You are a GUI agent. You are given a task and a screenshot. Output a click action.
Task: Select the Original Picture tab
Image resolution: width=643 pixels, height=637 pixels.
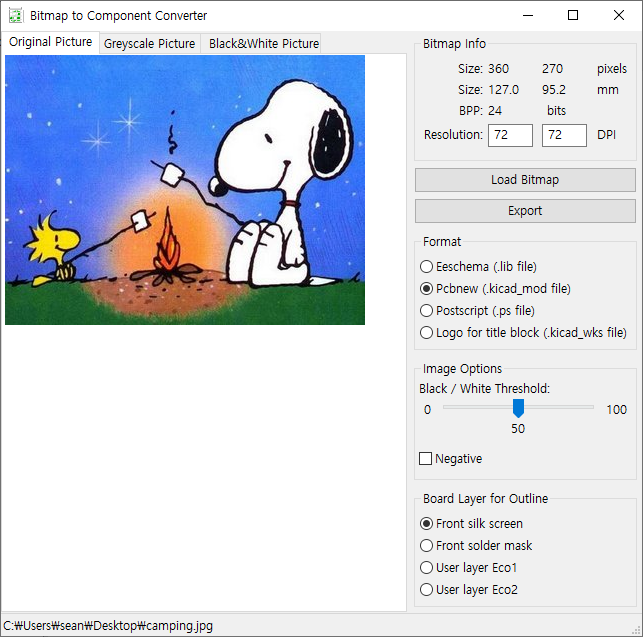(50, 42)
